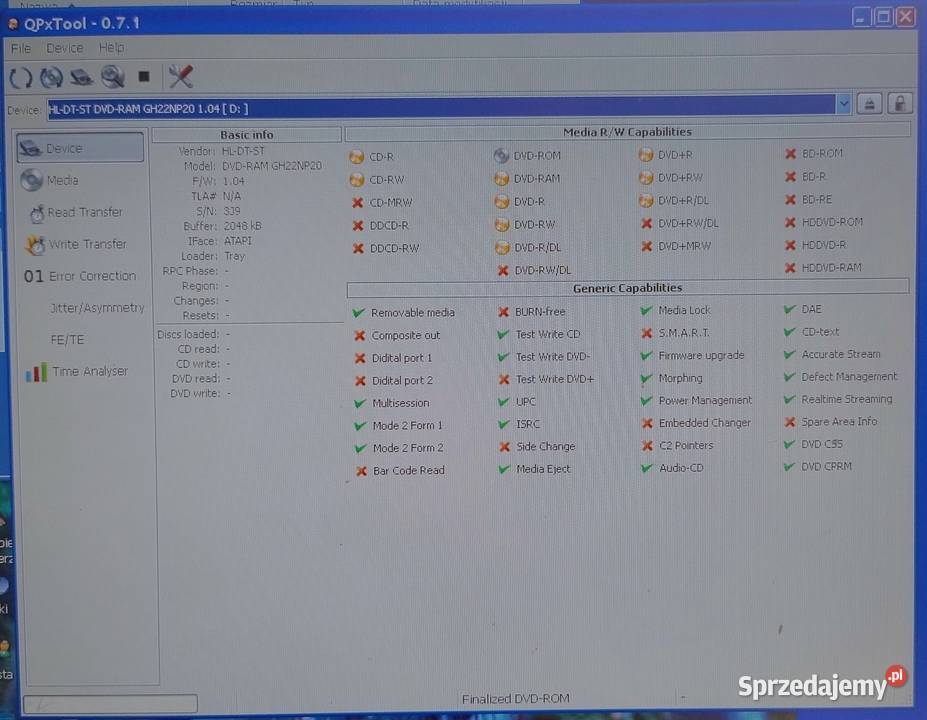Toggle the padlock tray lock button
This screenshot has height=720, width=927.
pyautogui.click(x=899, y=104)
